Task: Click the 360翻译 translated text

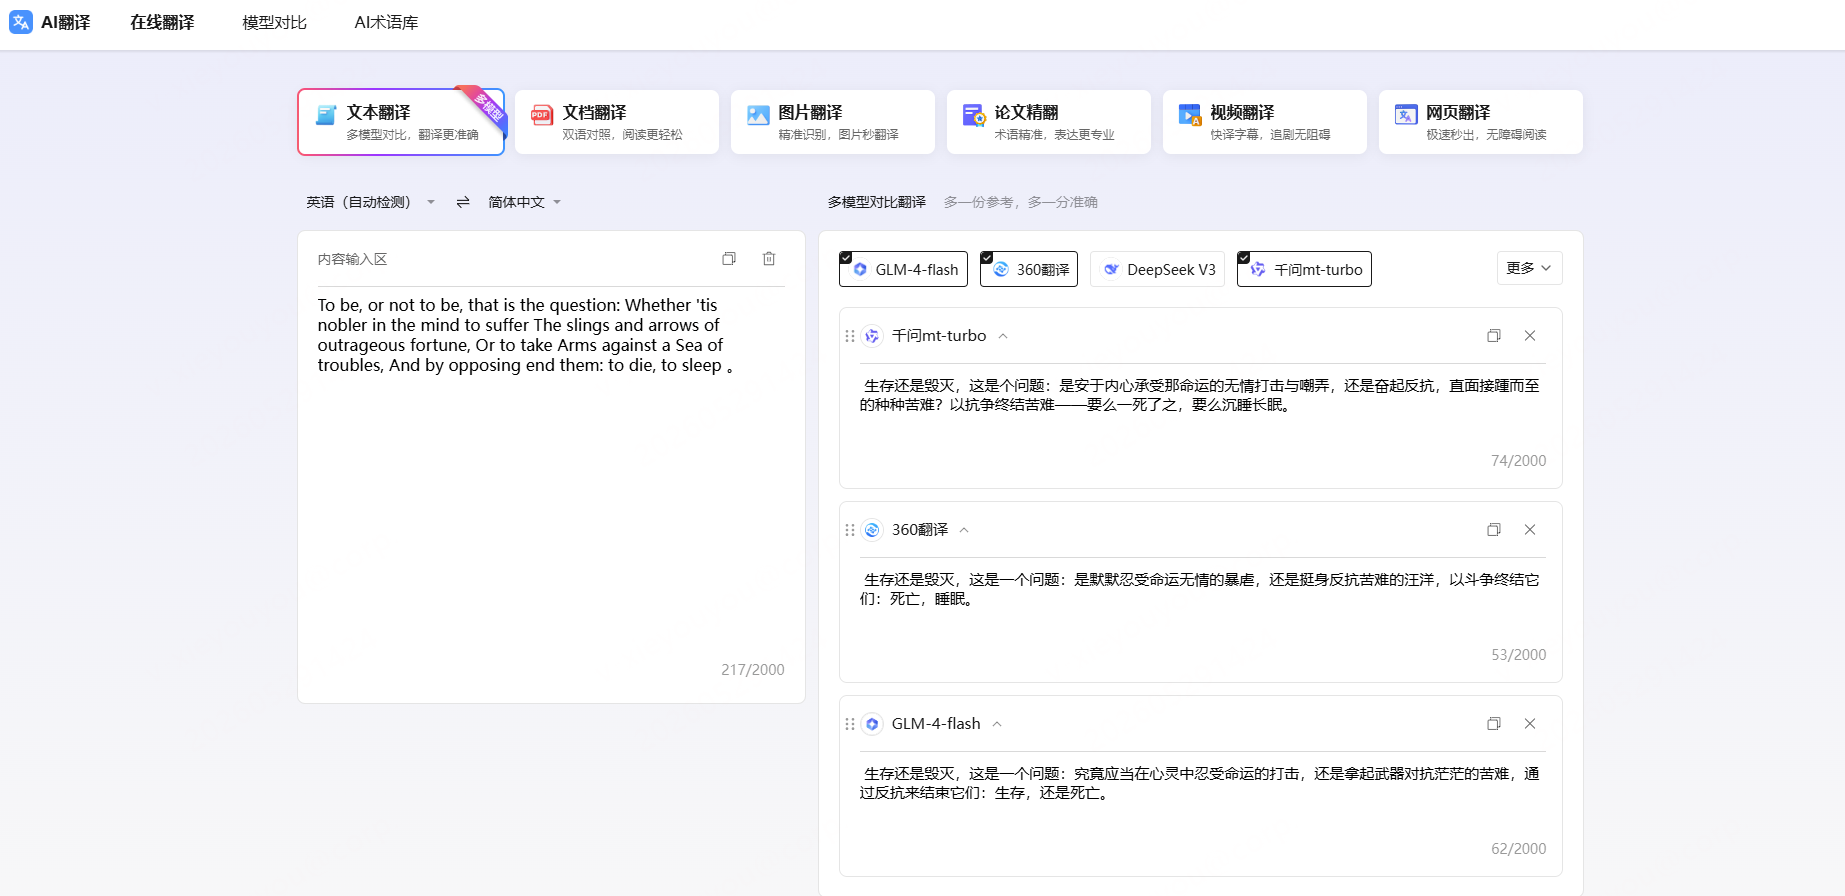Action: tap(1200, 589)
